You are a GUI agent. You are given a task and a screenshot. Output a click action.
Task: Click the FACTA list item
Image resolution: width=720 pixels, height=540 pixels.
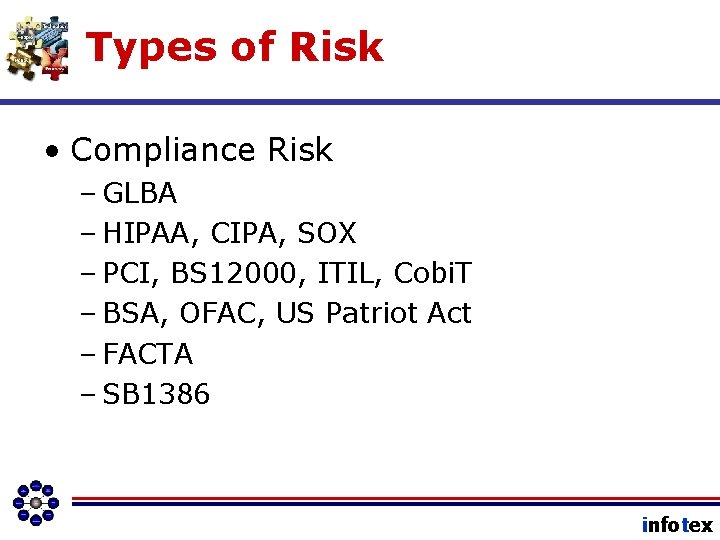click(148, 354)
